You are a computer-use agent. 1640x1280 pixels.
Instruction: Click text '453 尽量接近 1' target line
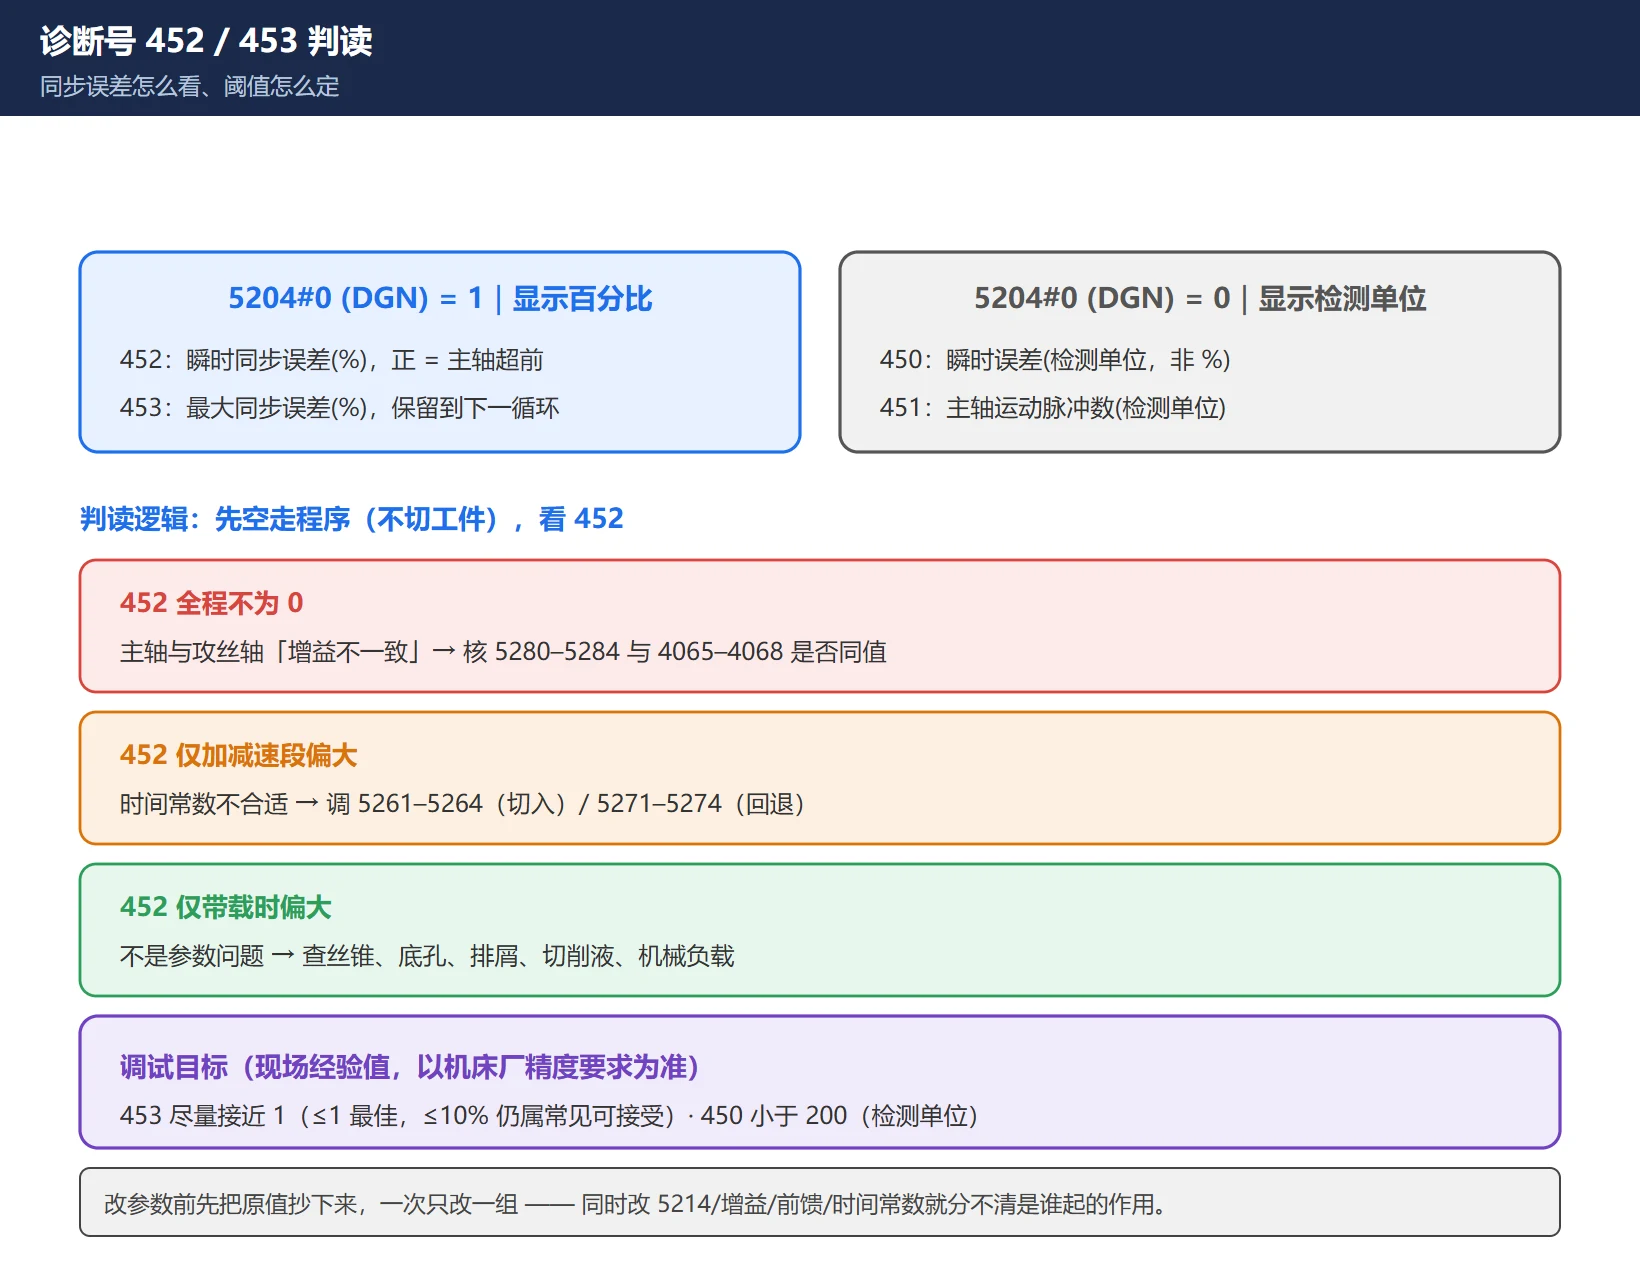(x=549, y=1116)
